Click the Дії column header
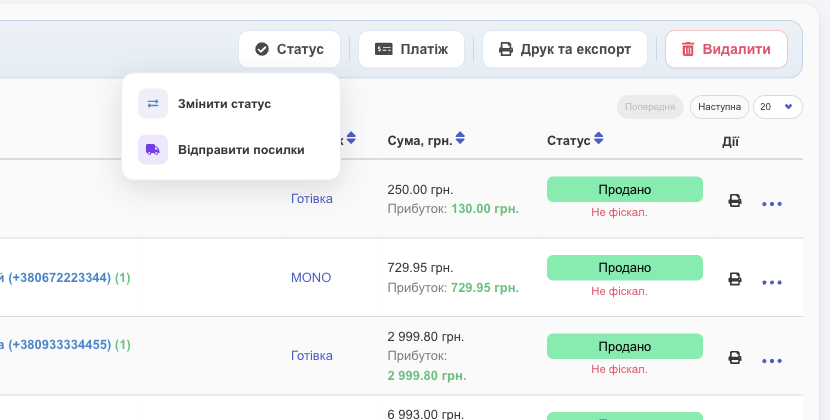Image resolution: width=830 pixels, height=420 pixels. [x=730, y=141]
